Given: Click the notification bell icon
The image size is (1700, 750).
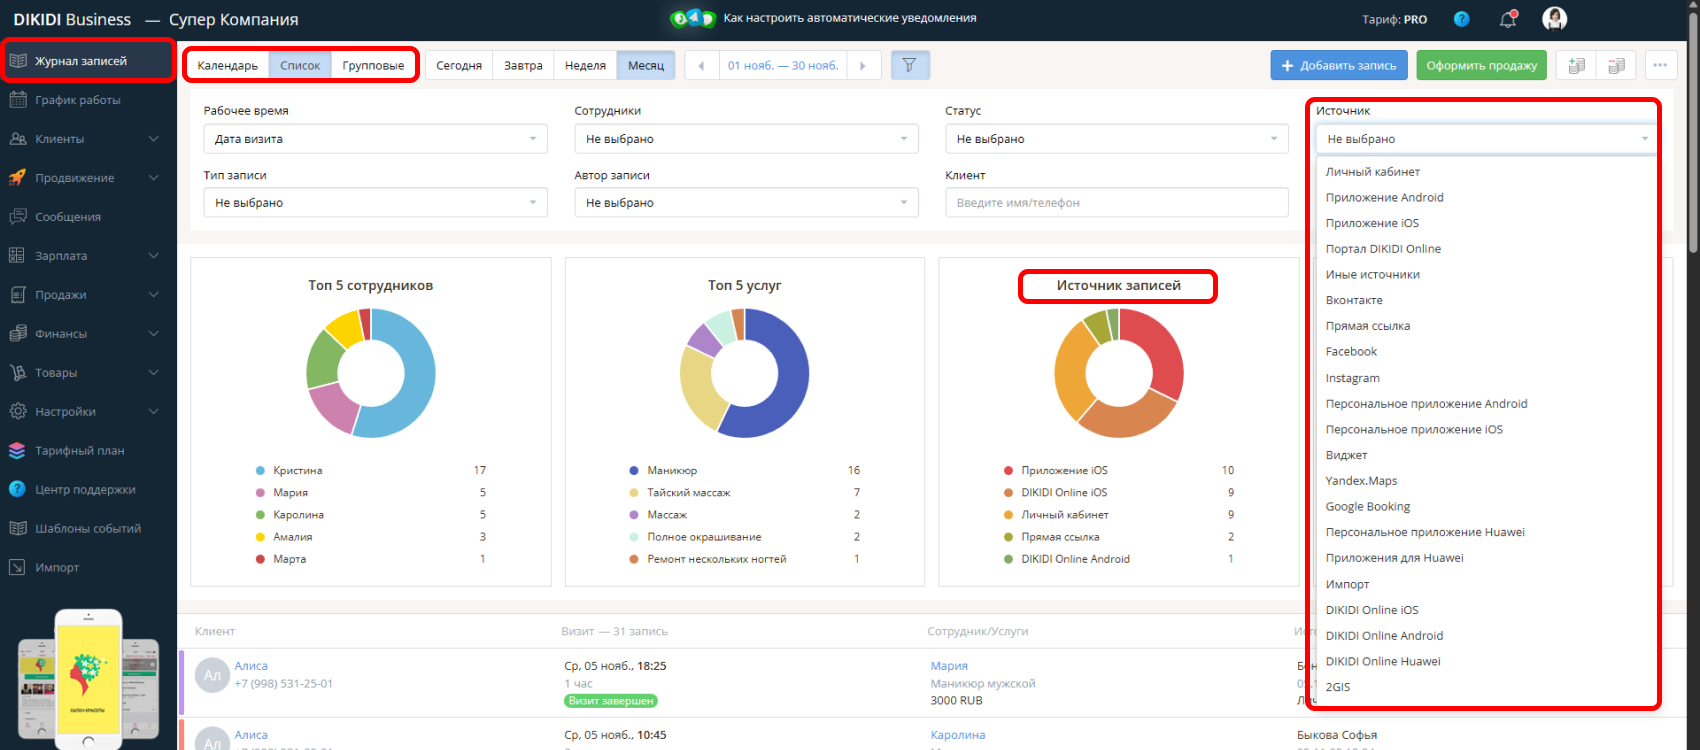Looking at the screenshot, I should [1508, 19].
